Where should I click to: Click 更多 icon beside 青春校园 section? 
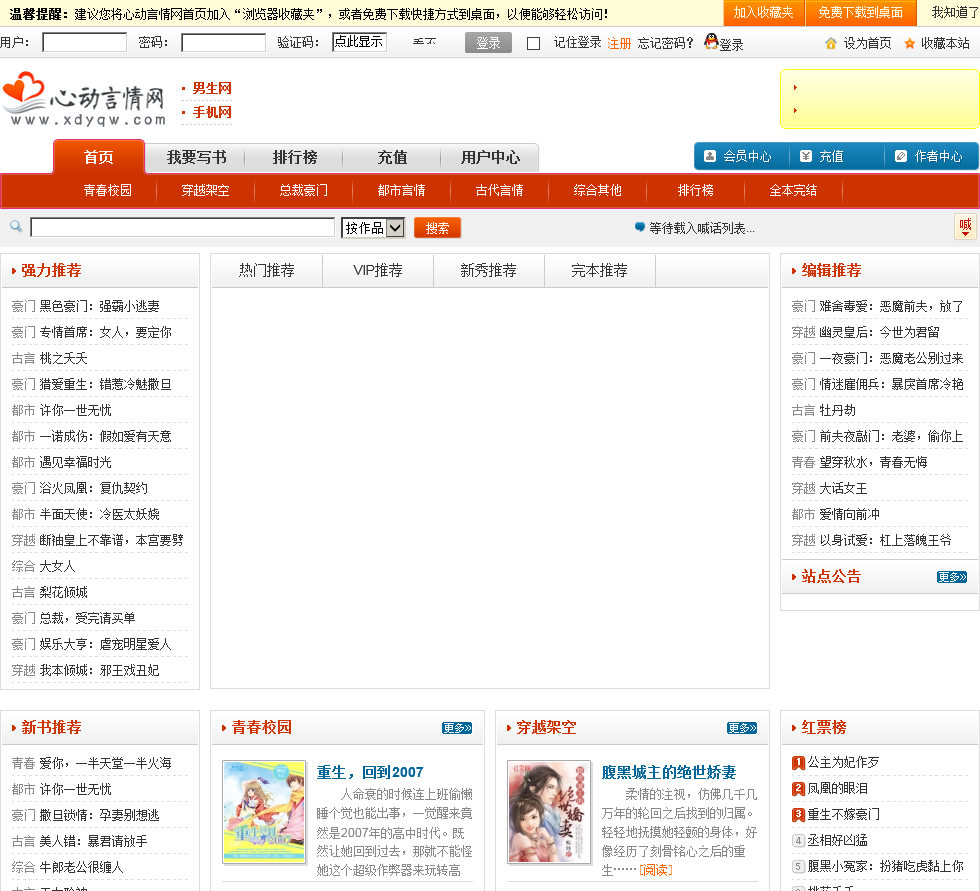(x=457, y=728)
